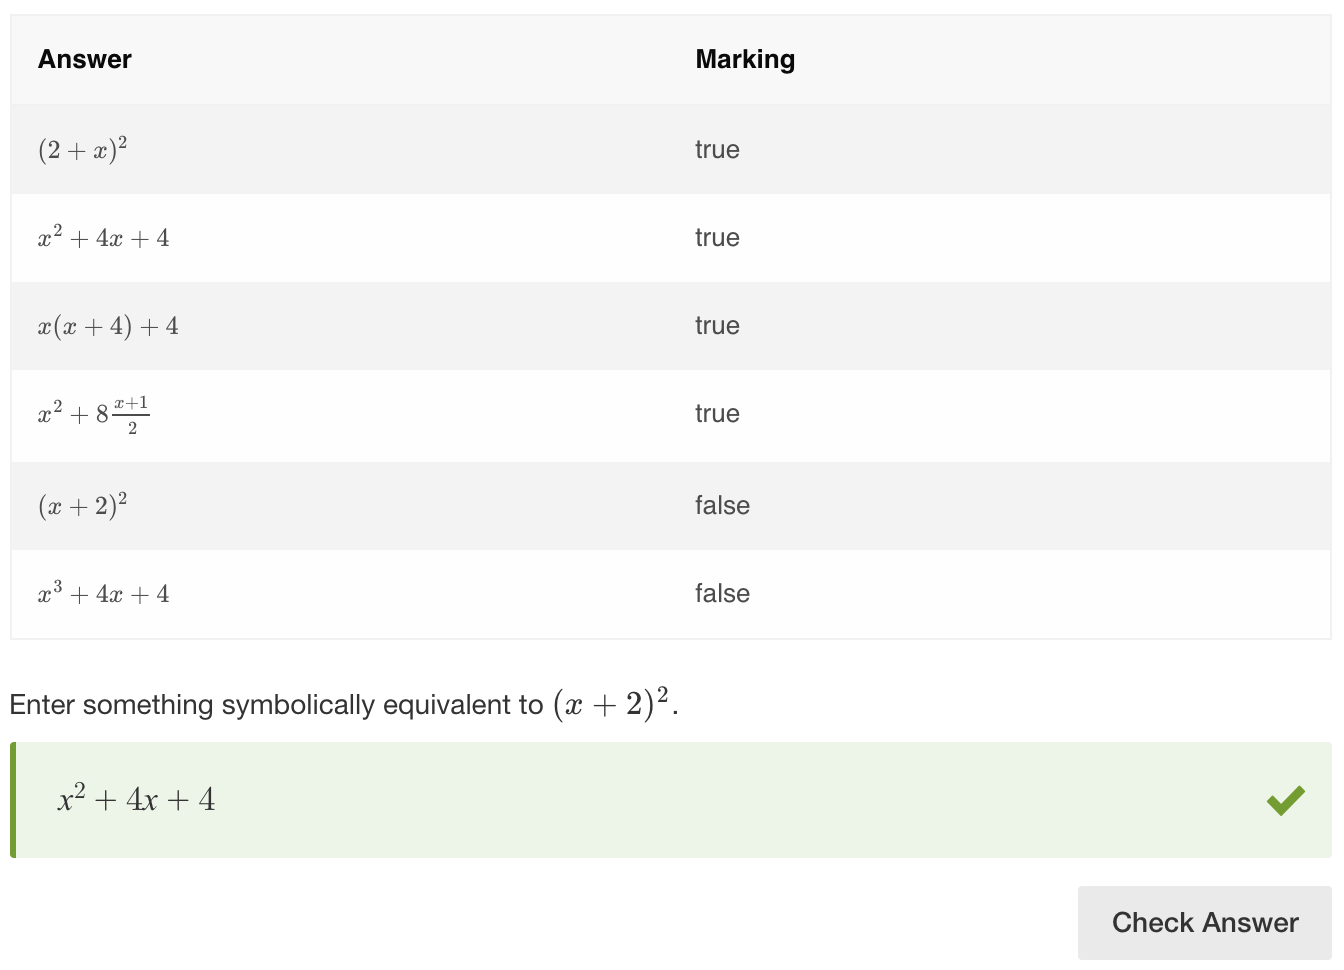
Task: Click the true marking for x² + 4x + 4
Action: point(717,238)
